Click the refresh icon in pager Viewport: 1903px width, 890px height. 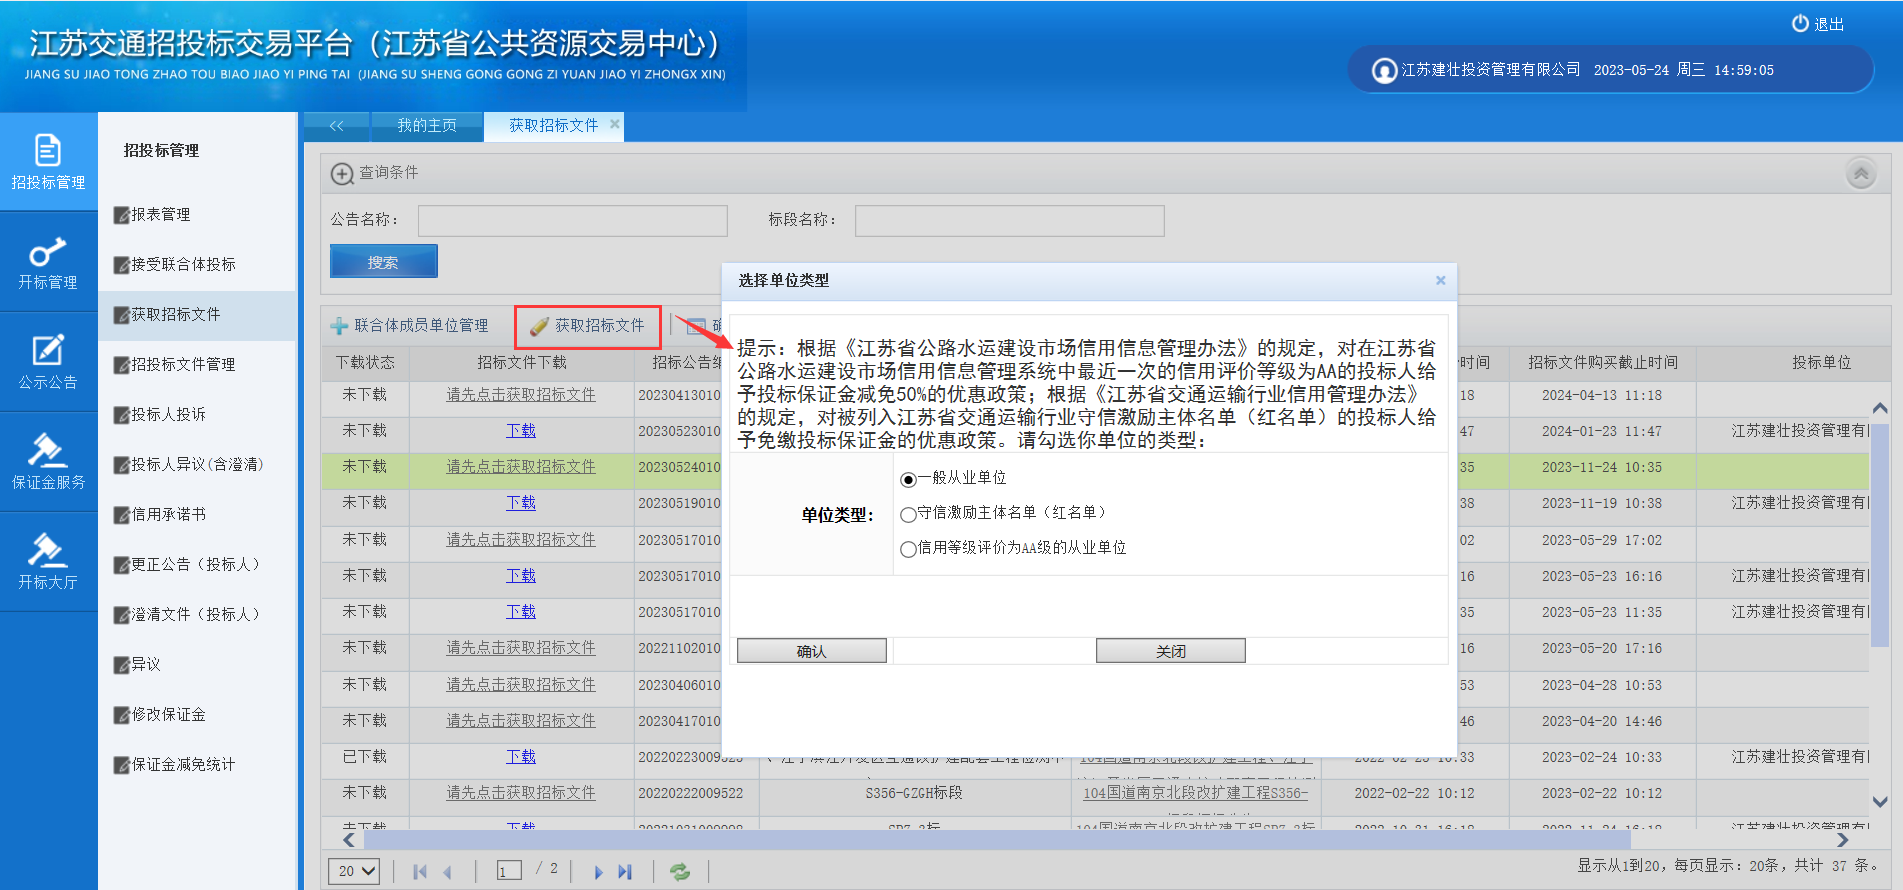(x=680, y=872)
